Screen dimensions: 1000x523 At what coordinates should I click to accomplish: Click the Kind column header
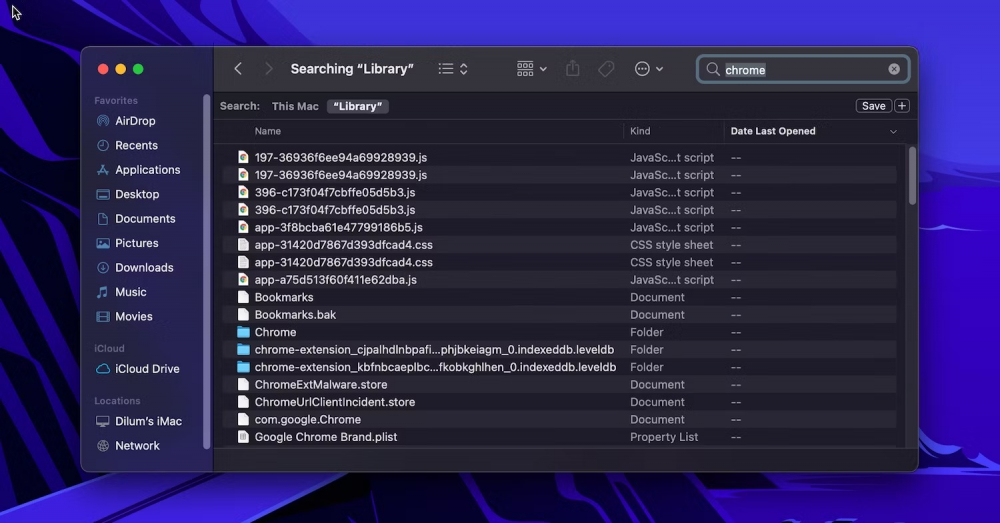(640, 131)
